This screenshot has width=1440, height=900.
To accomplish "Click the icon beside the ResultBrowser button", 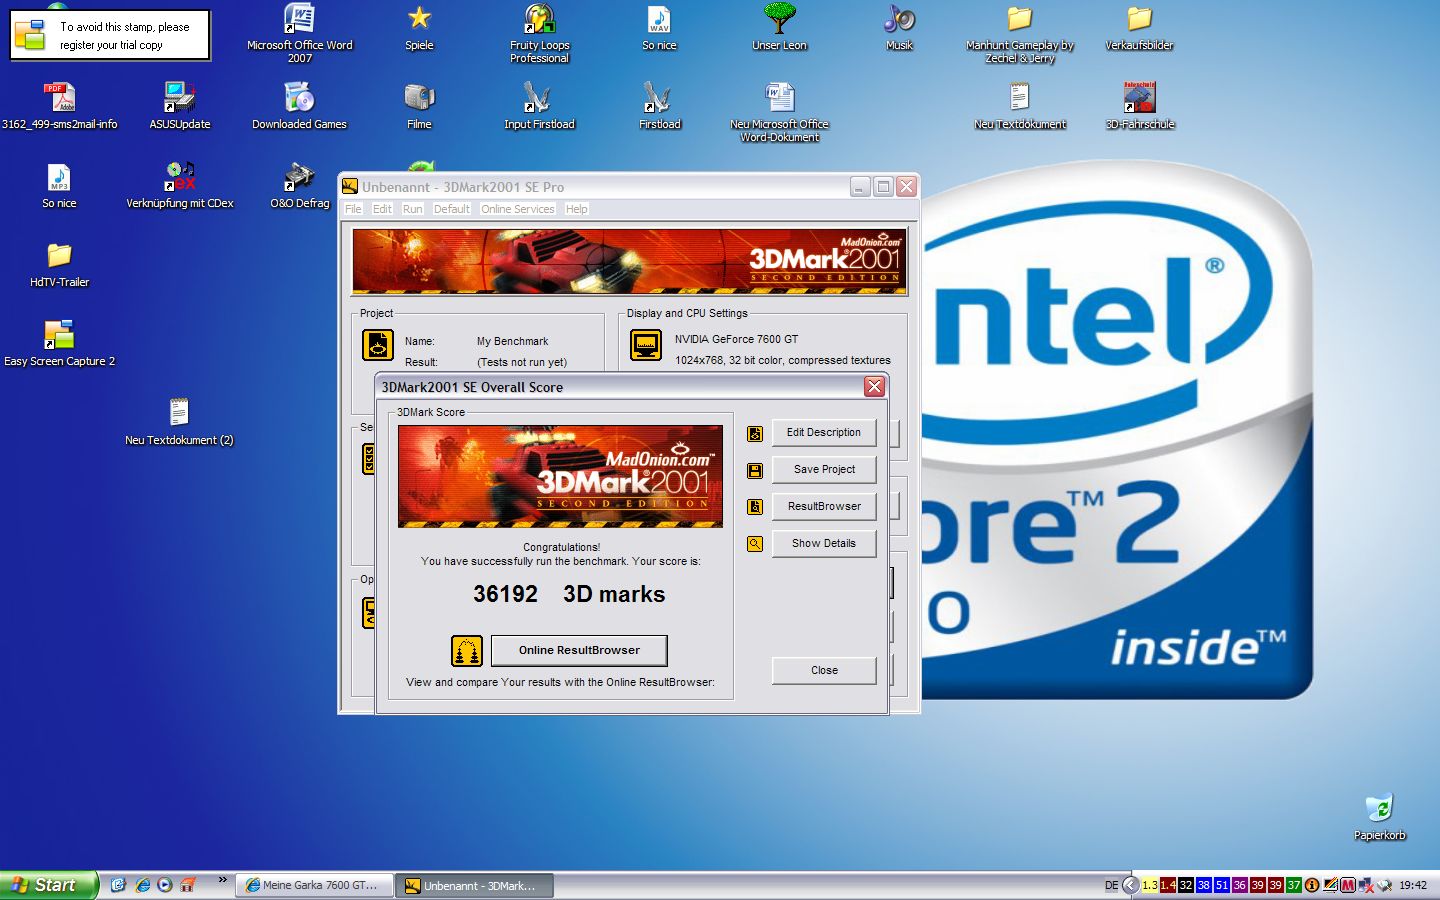I will (755, 507).
